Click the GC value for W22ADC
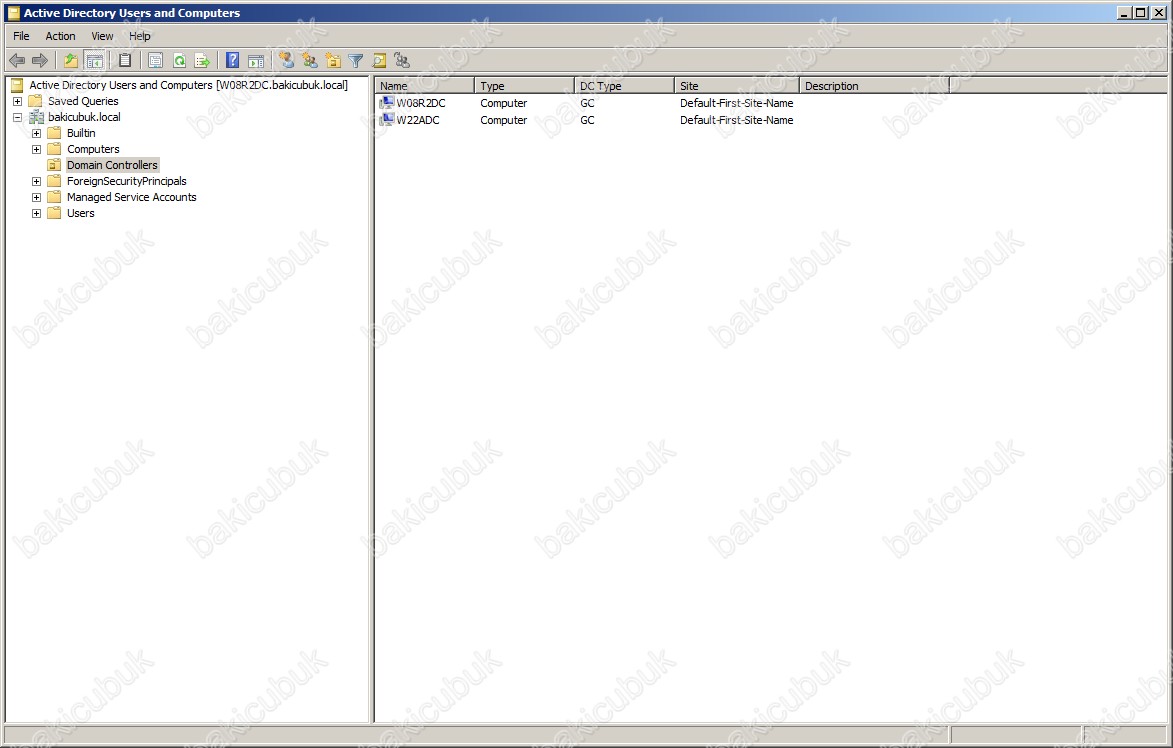 (587, 120)
